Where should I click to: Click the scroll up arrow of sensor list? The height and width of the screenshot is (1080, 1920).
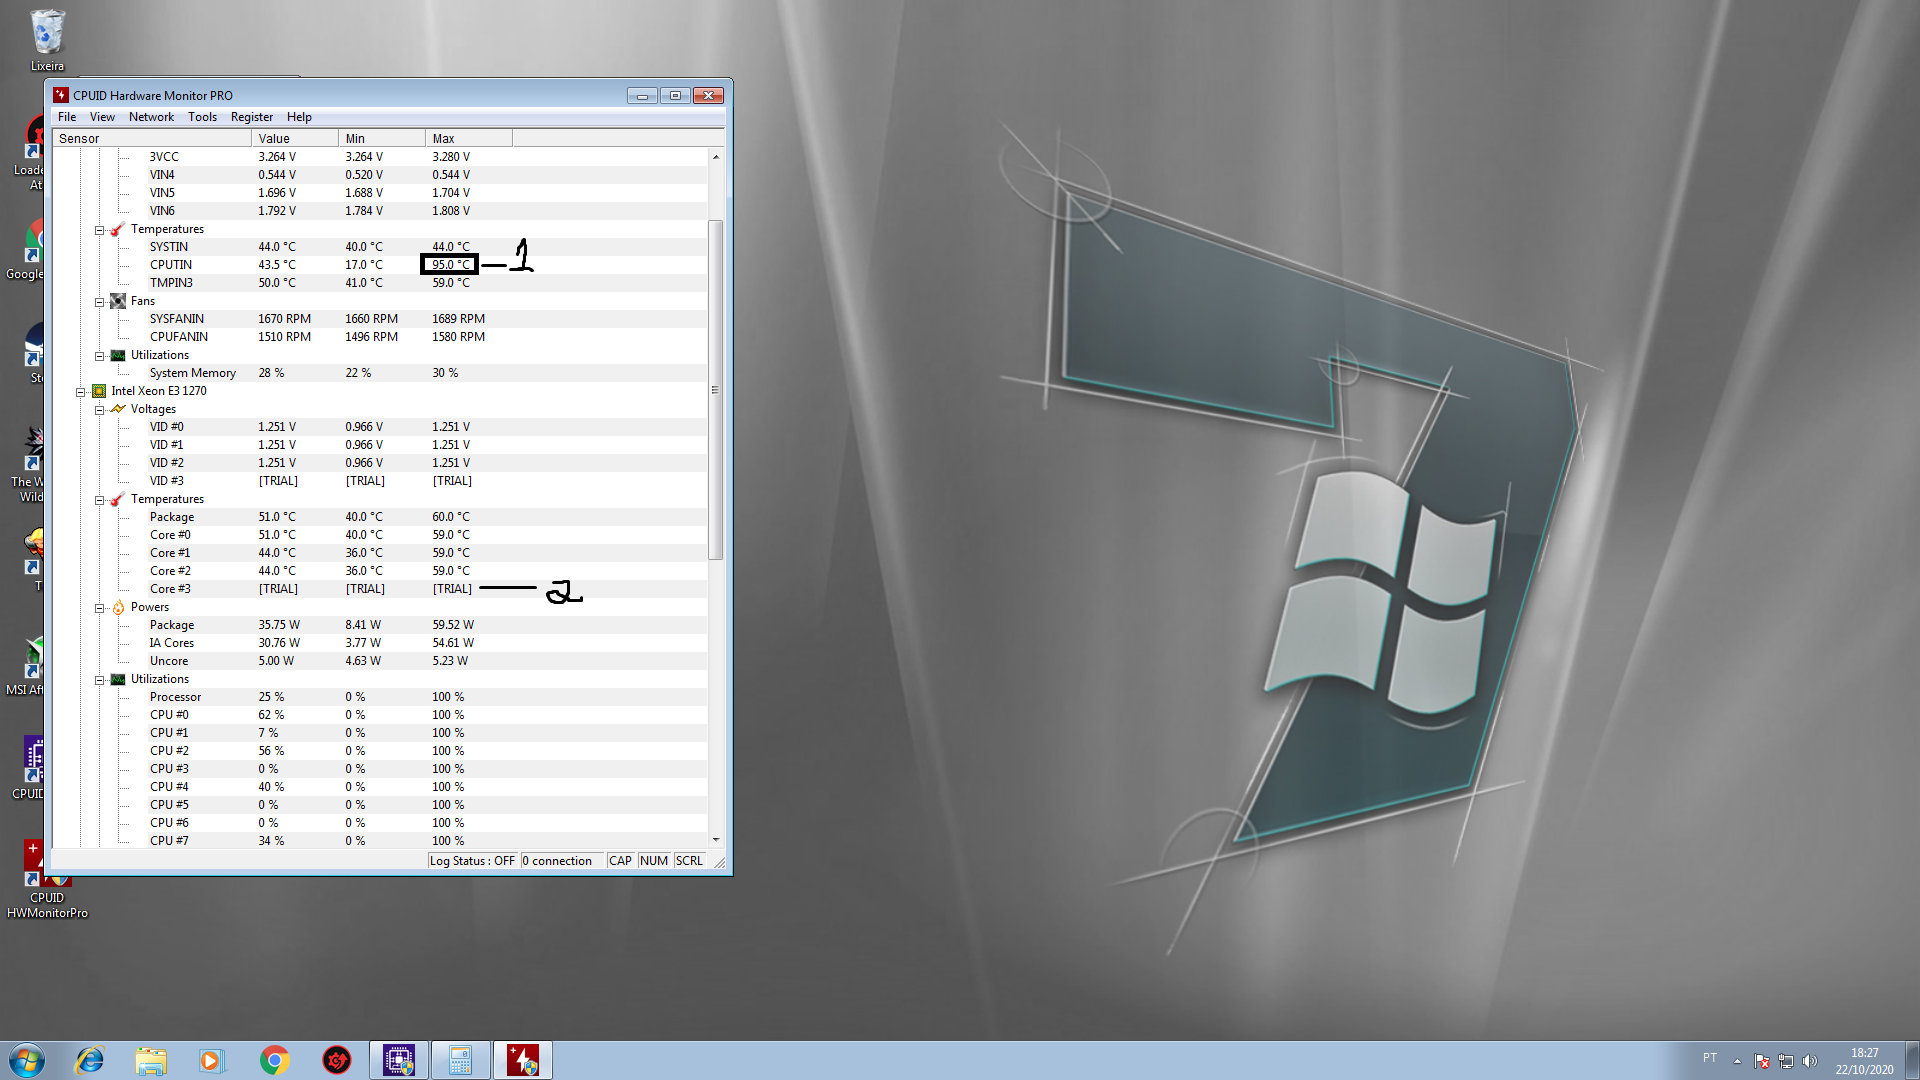click(715, 157)
